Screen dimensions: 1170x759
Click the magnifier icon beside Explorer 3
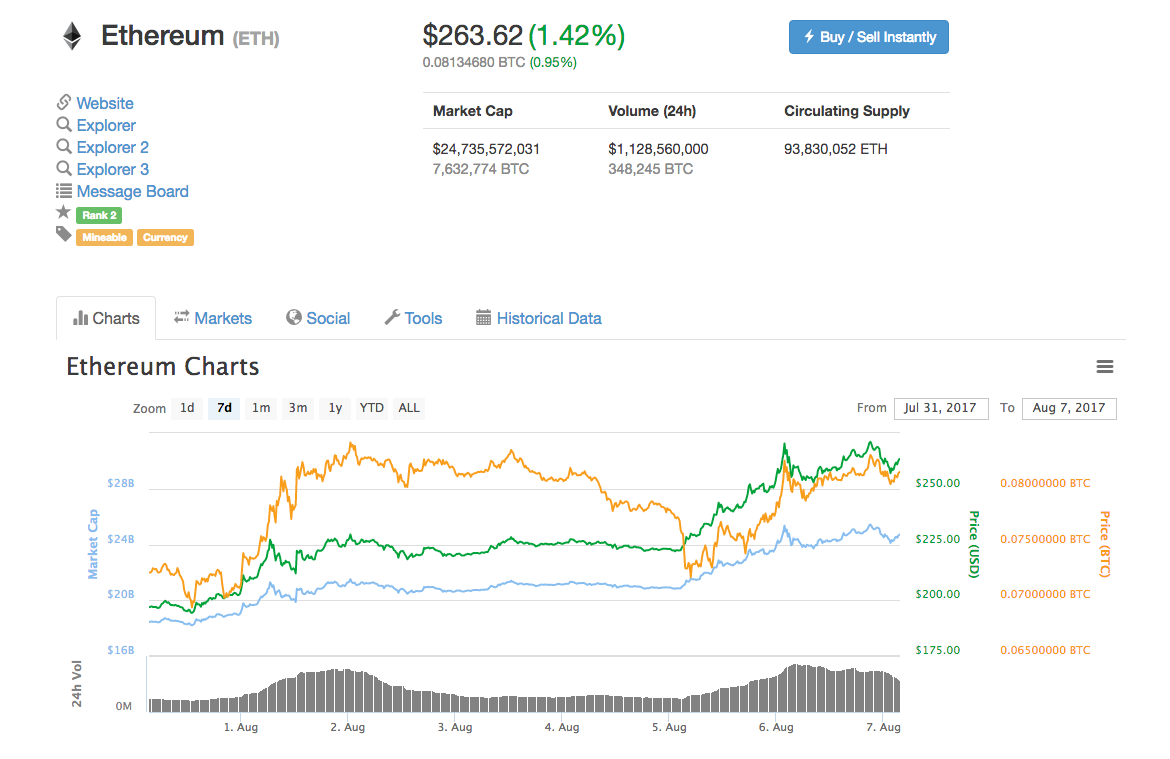pyautogui.click(x=64, y=169)
